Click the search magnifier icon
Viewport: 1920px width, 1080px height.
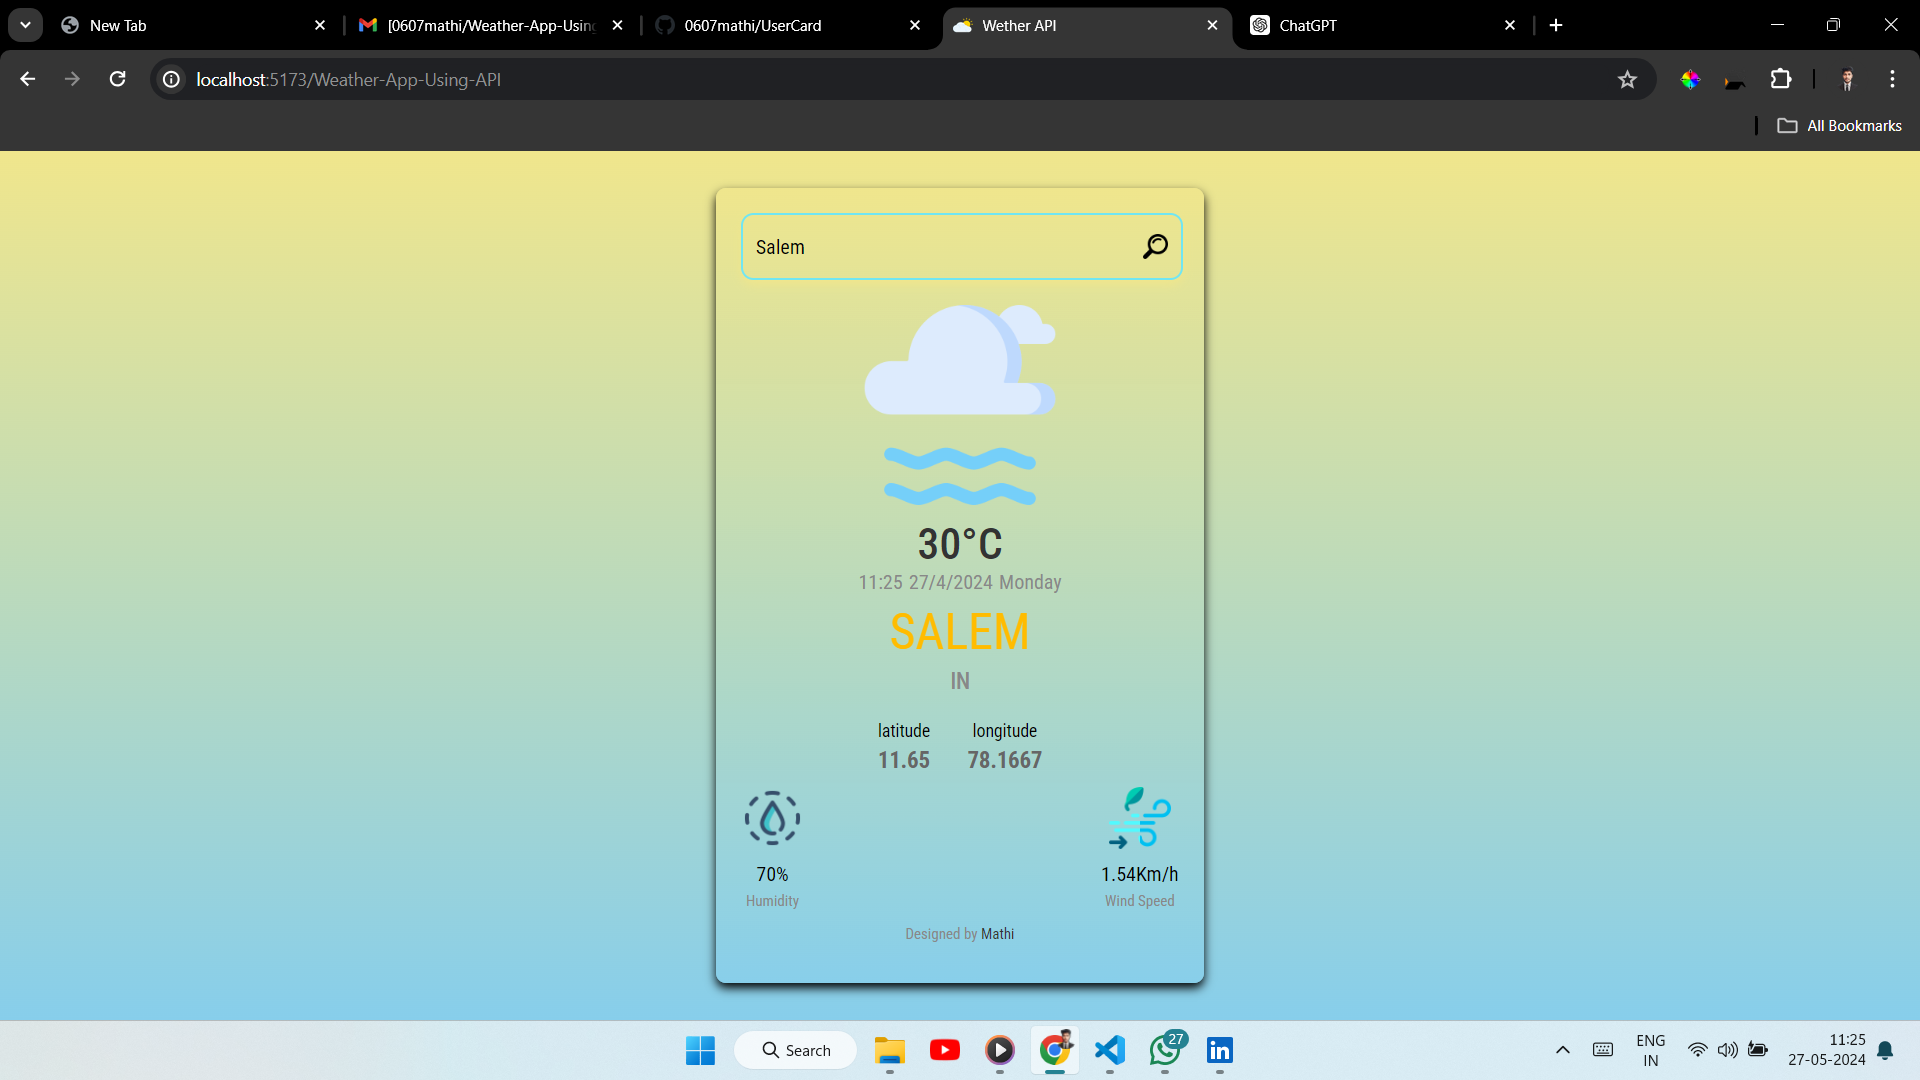tap(1155, 245)
